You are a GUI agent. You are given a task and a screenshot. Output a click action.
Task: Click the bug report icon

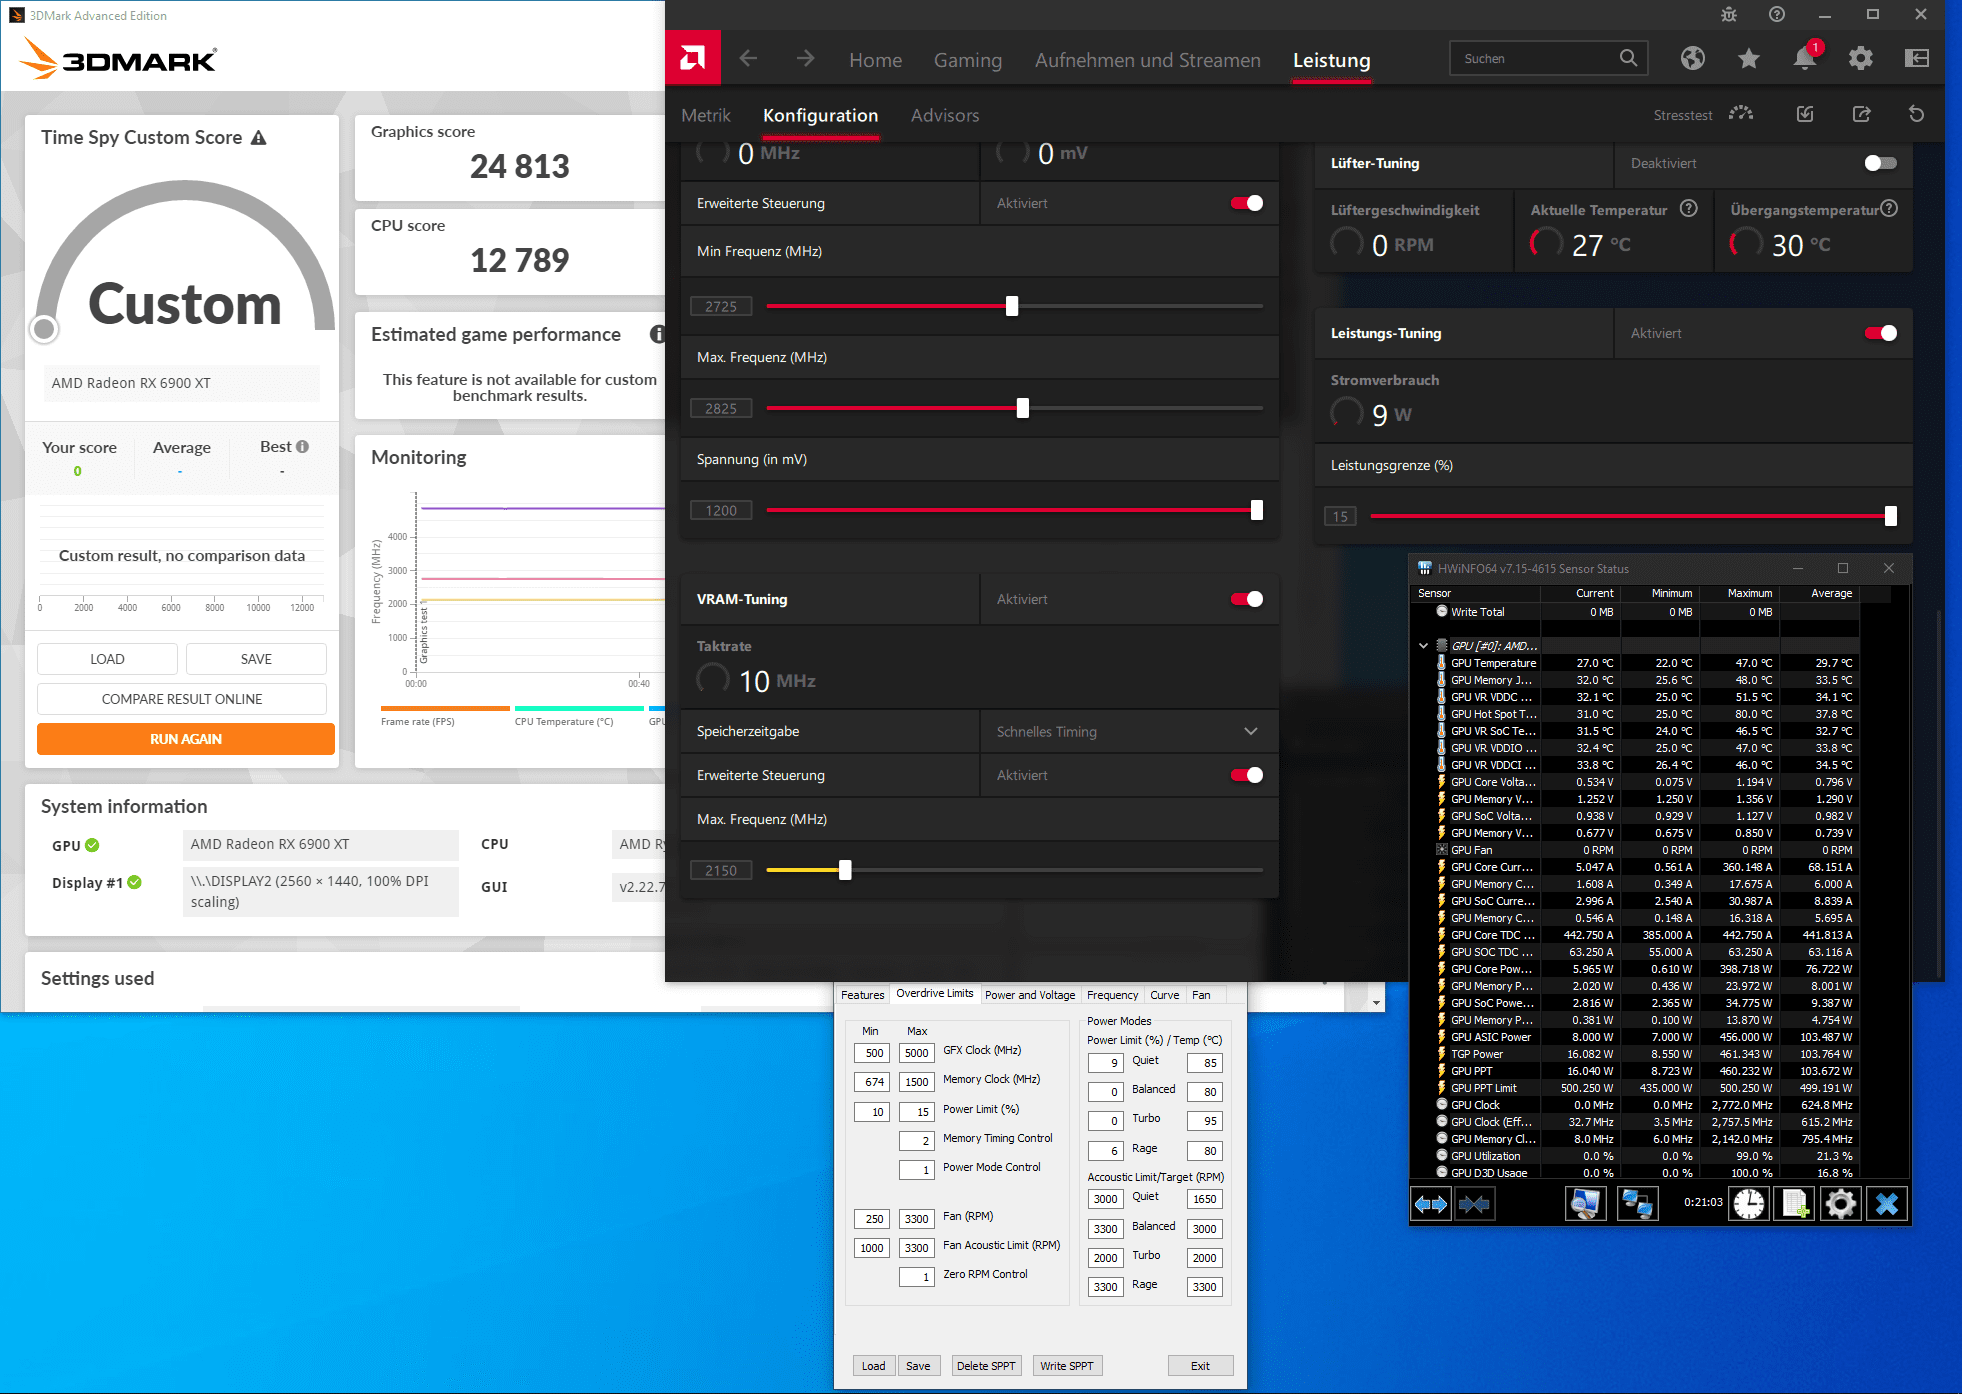point(1729,15)
